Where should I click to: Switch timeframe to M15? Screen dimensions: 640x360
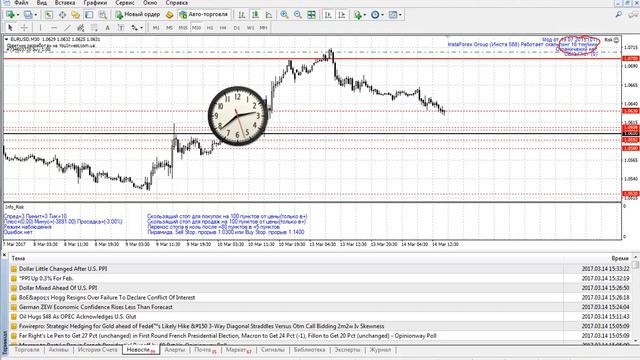(x=183, y=28)
